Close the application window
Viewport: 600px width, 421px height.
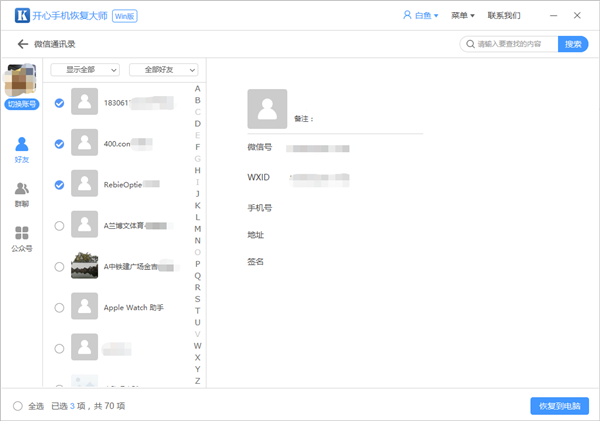click(x=577, y=15)
